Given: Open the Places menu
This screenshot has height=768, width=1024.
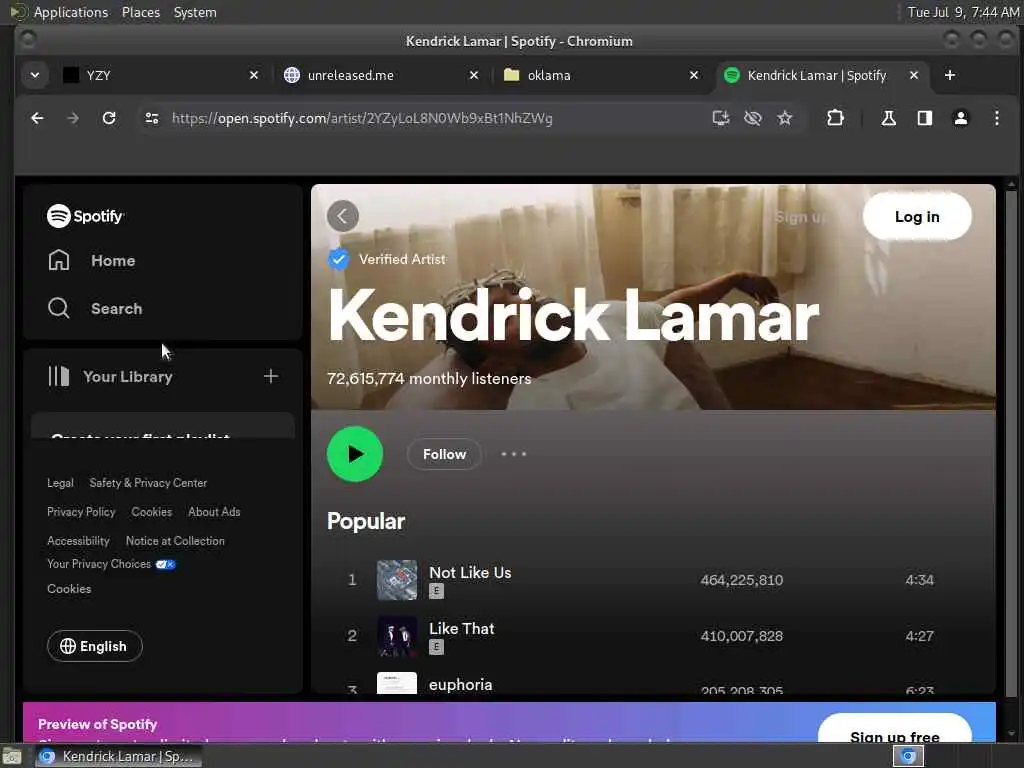Looking at the screenshot, I should 141,12.
